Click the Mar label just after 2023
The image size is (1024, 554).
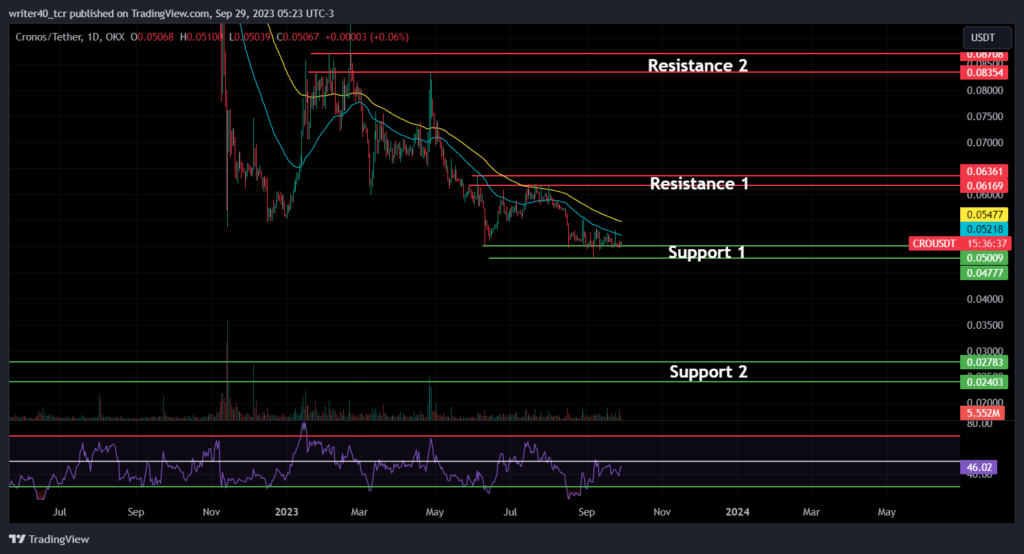pos(359,512)
